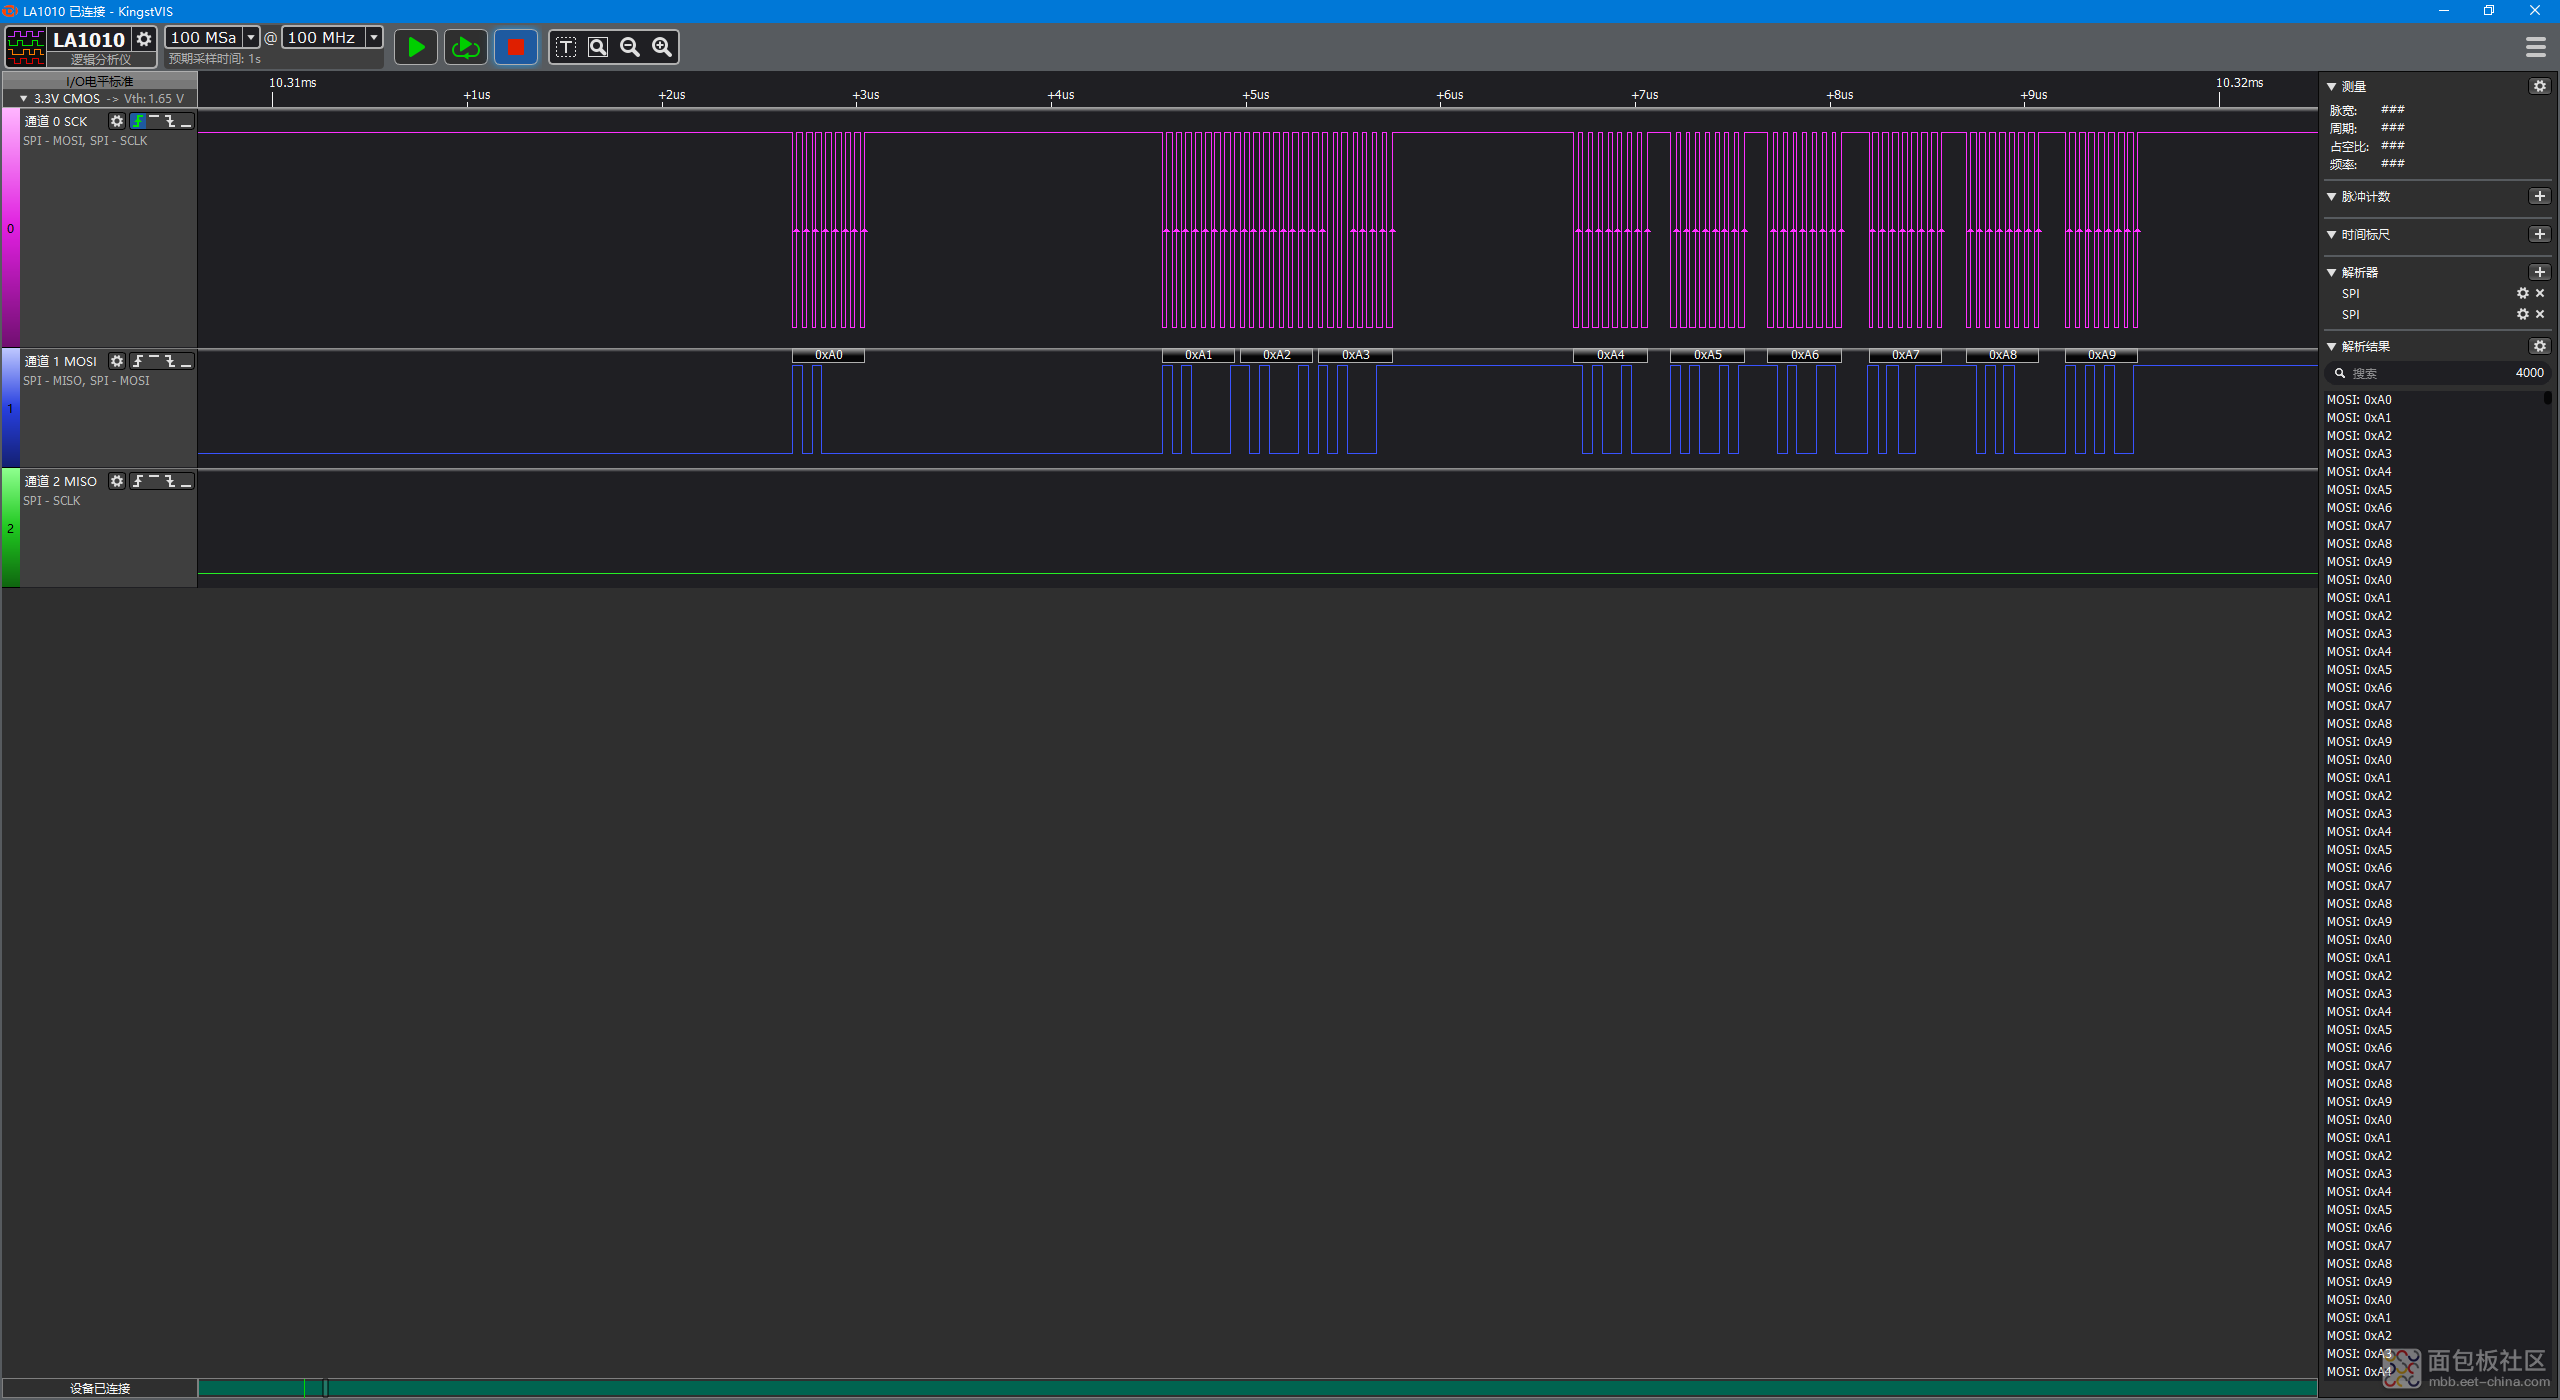Open settings of the second SPI analyzer
The width and height of the screenshot is (2560, 1400).
(2523, 315)
